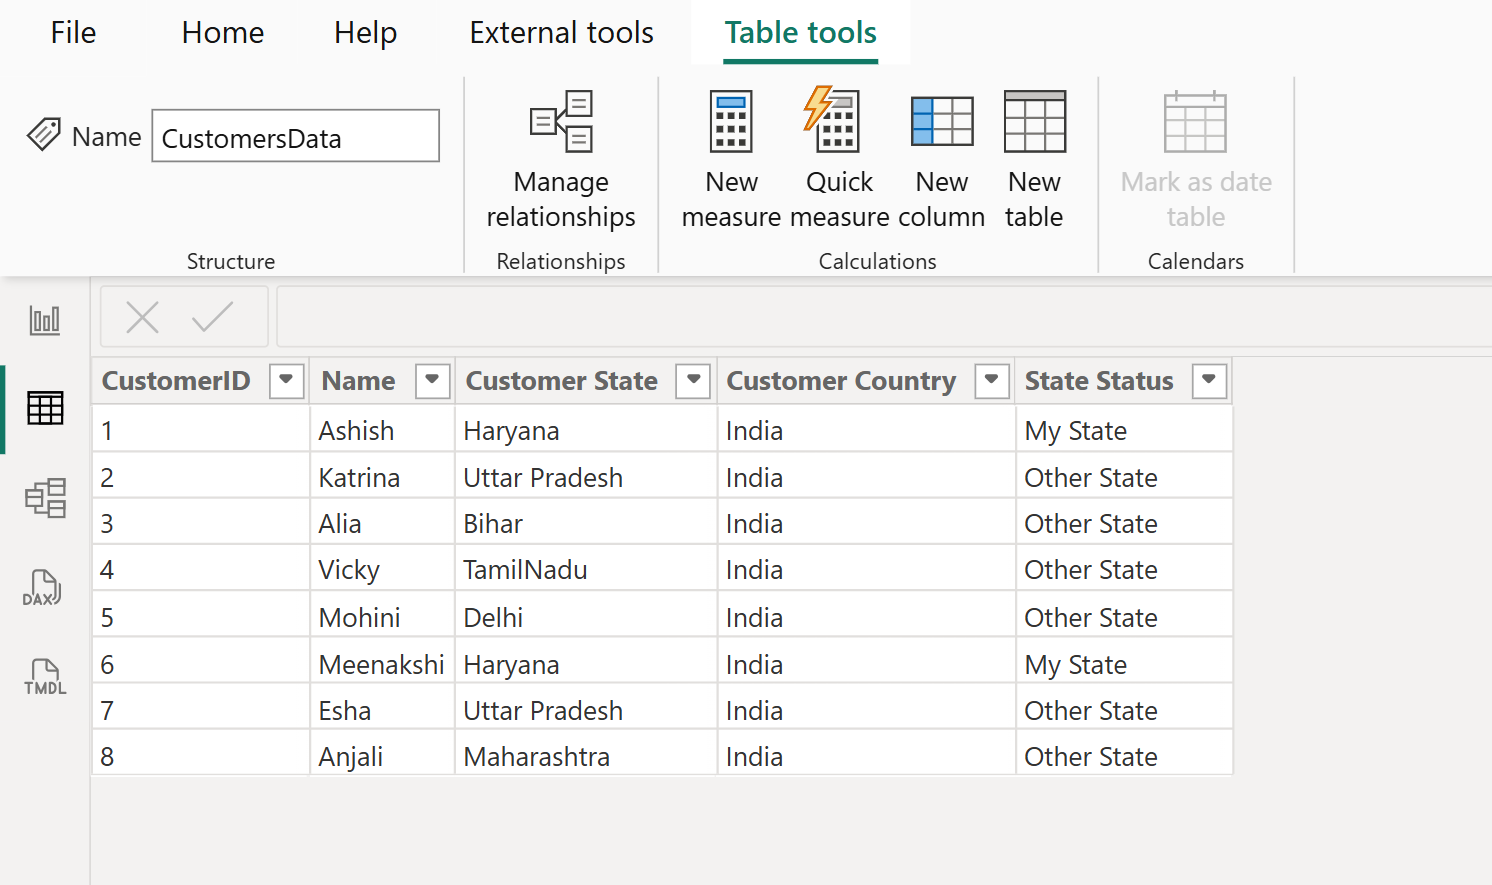The width and height of the screenshot is (1492, 885).
Task: Select the Name column header
Action: [358, 381]
